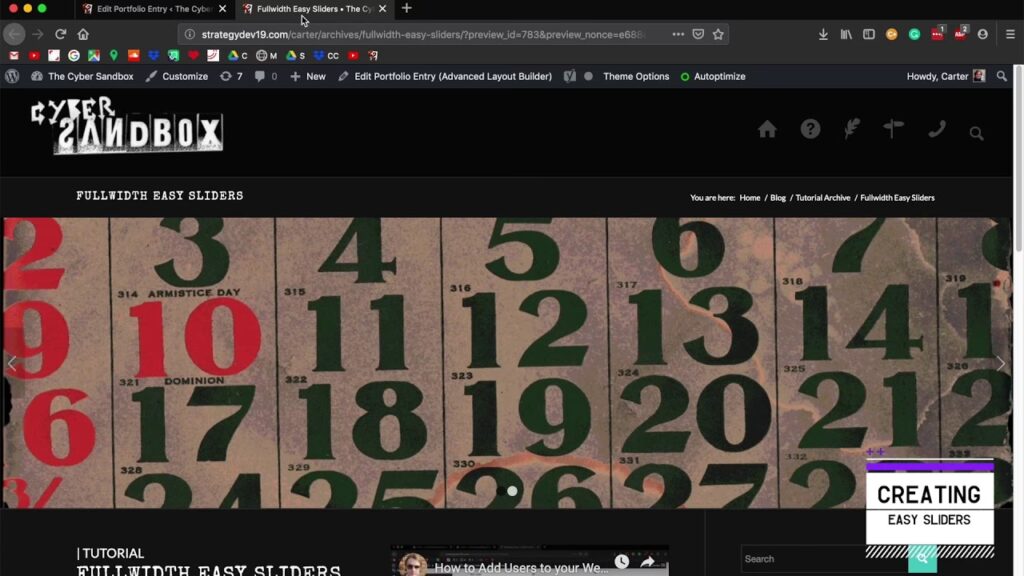Click the signpost icon in navigation
Viewport: 1024px width, 576px height.
pos(893,129)
